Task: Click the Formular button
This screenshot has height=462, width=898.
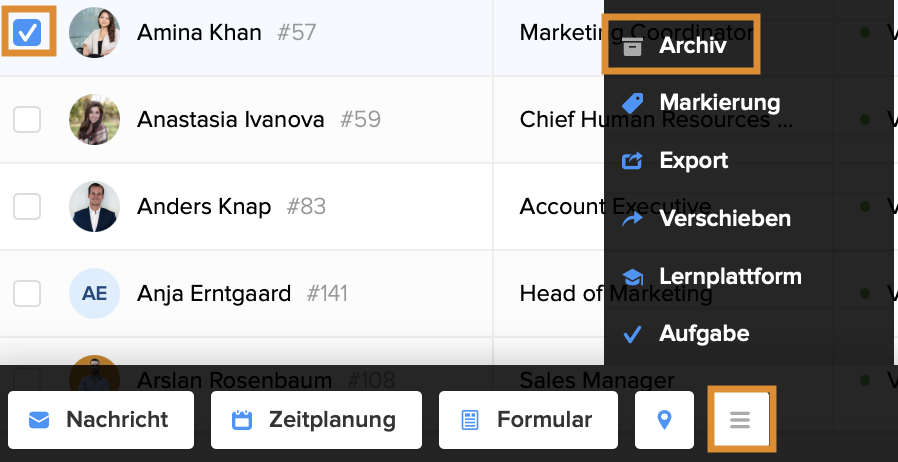Action: 528,420
